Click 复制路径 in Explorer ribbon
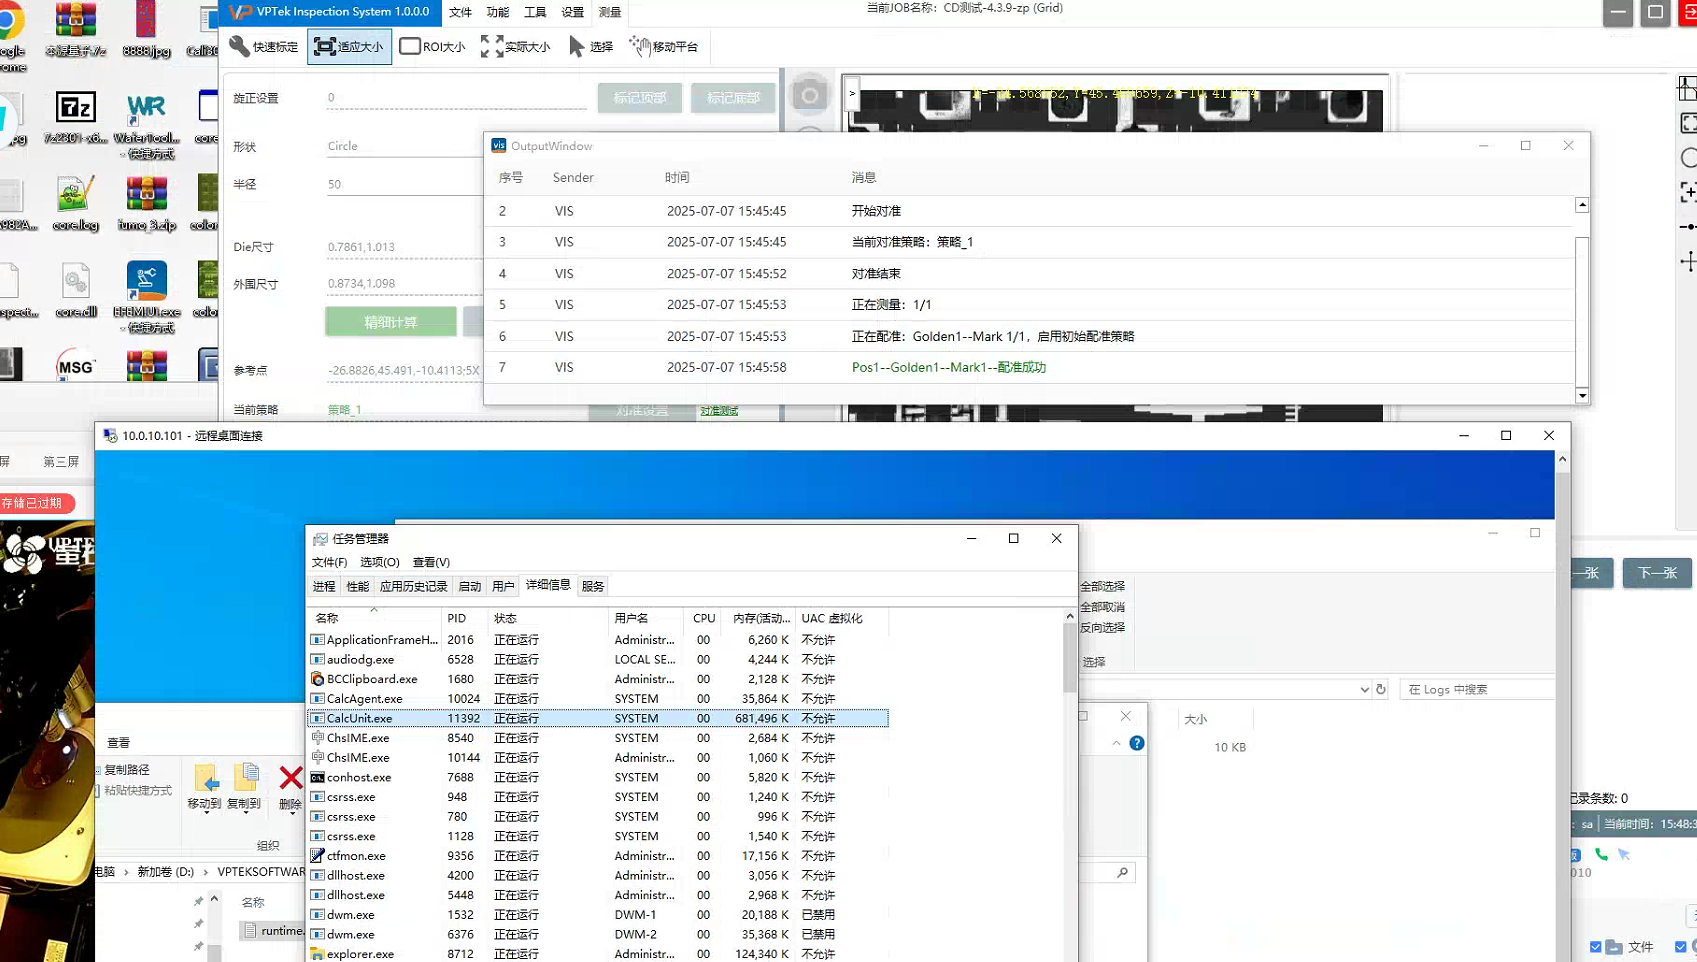1697x962 pixels. coord(128,770)
